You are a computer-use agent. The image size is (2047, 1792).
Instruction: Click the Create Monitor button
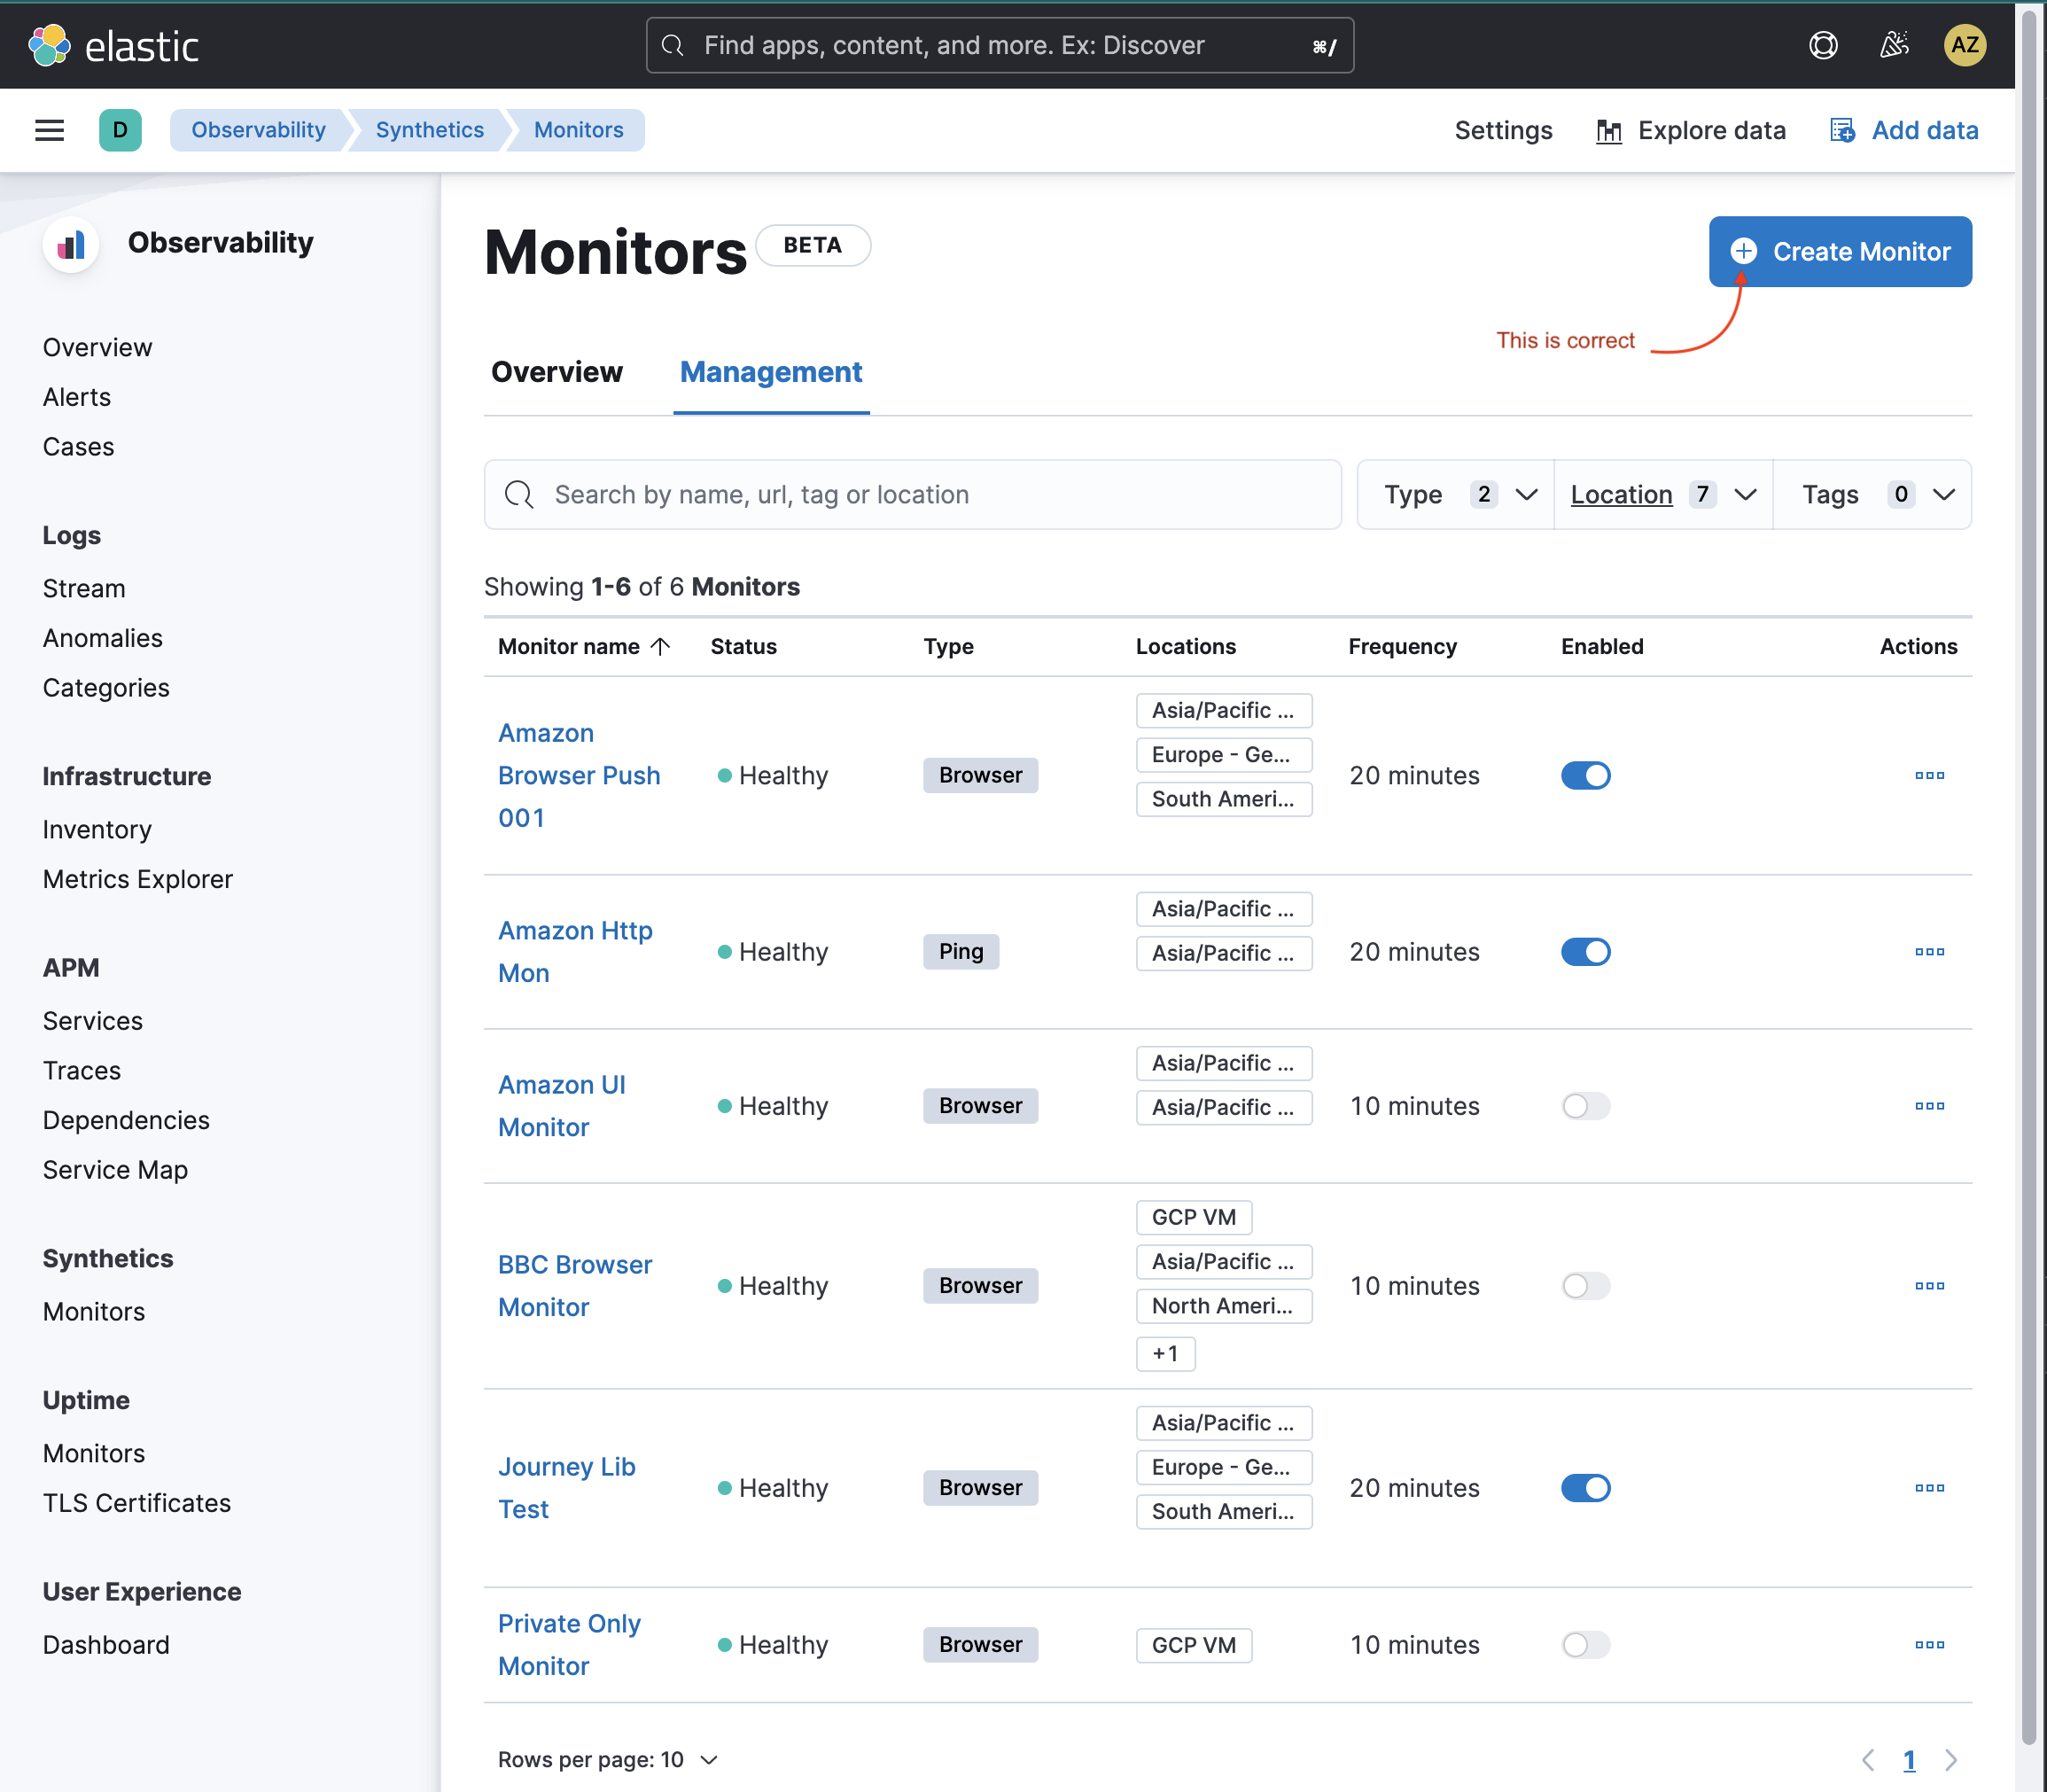[x=1839, y=251]
